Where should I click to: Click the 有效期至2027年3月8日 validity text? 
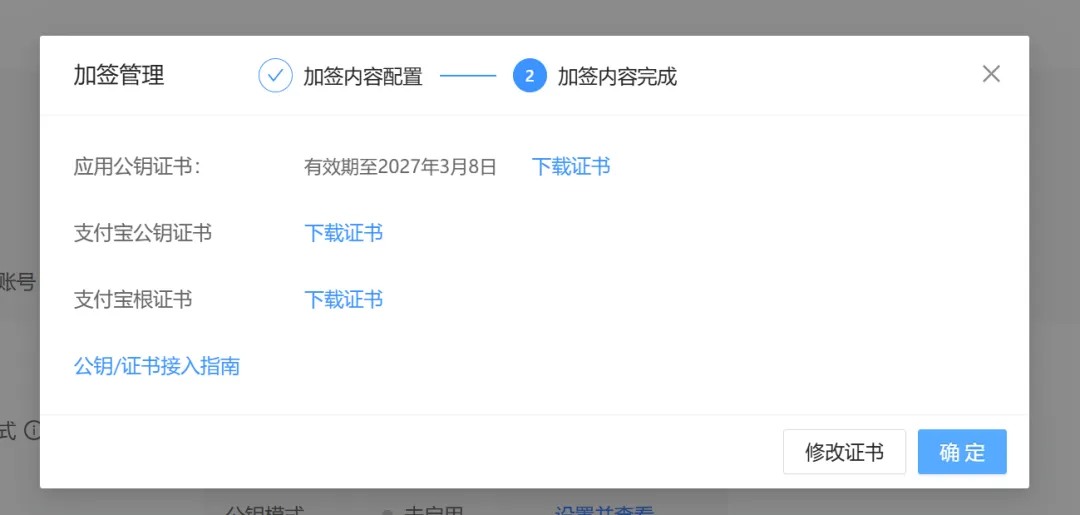400,167
